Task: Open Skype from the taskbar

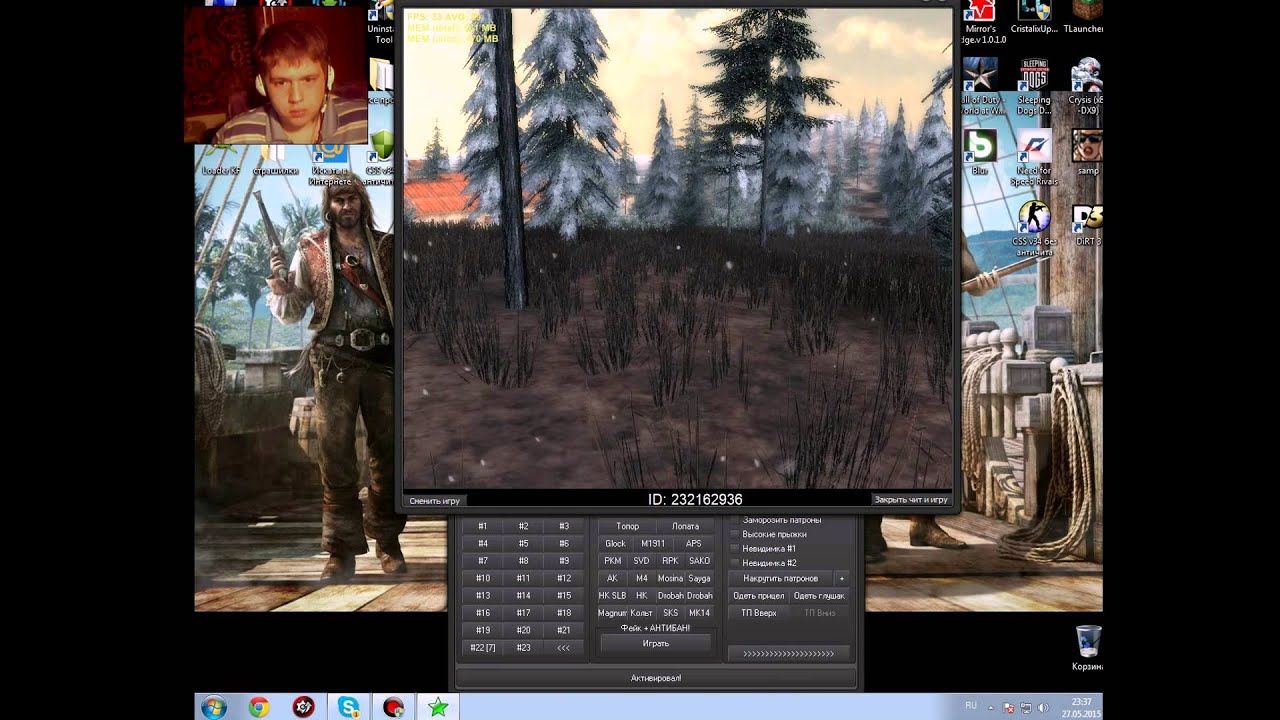Action: point(349,707)
